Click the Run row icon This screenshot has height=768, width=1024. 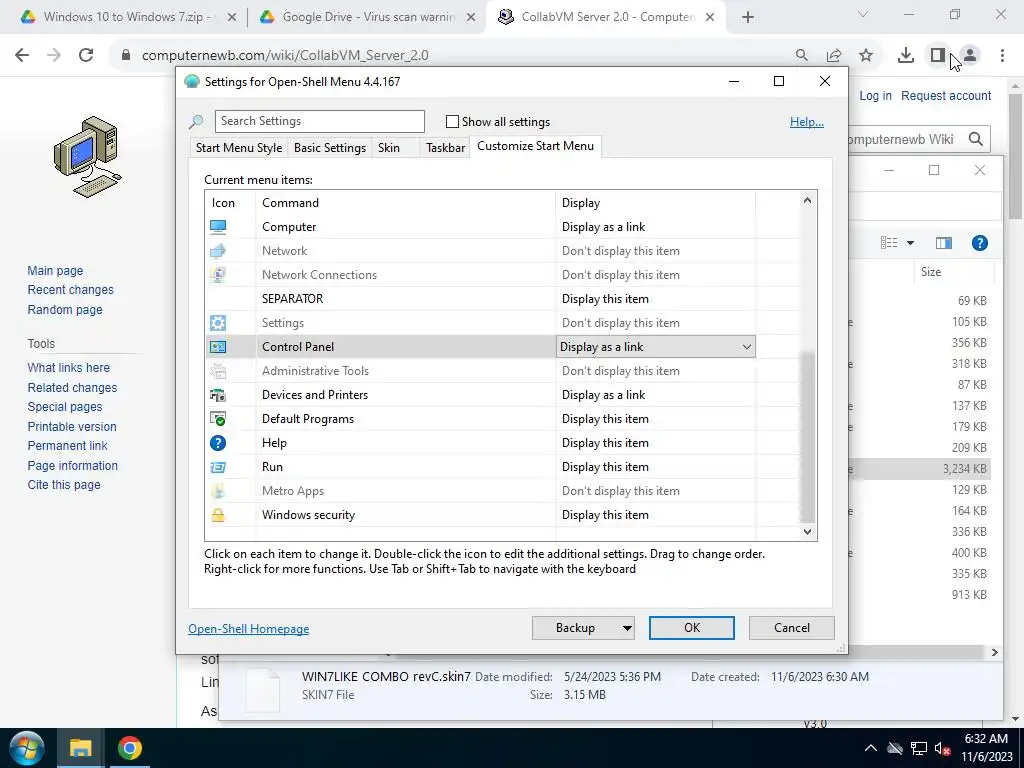(x=217, y=467)
